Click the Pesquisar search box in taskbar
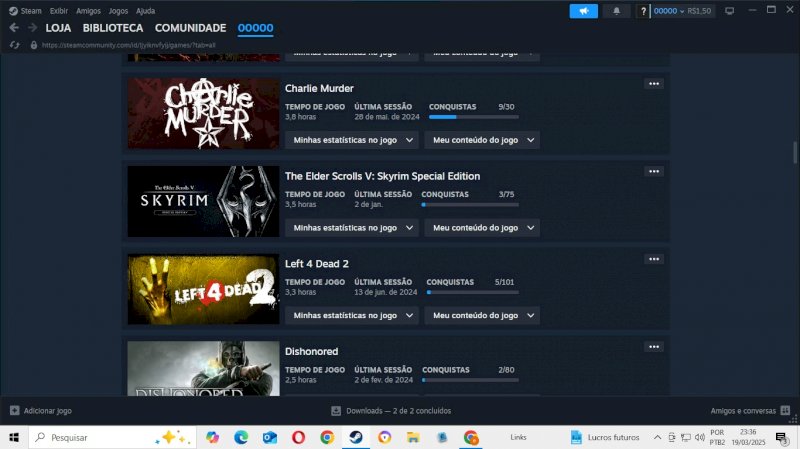The image size is (800, 449). (x=112, y=437)
